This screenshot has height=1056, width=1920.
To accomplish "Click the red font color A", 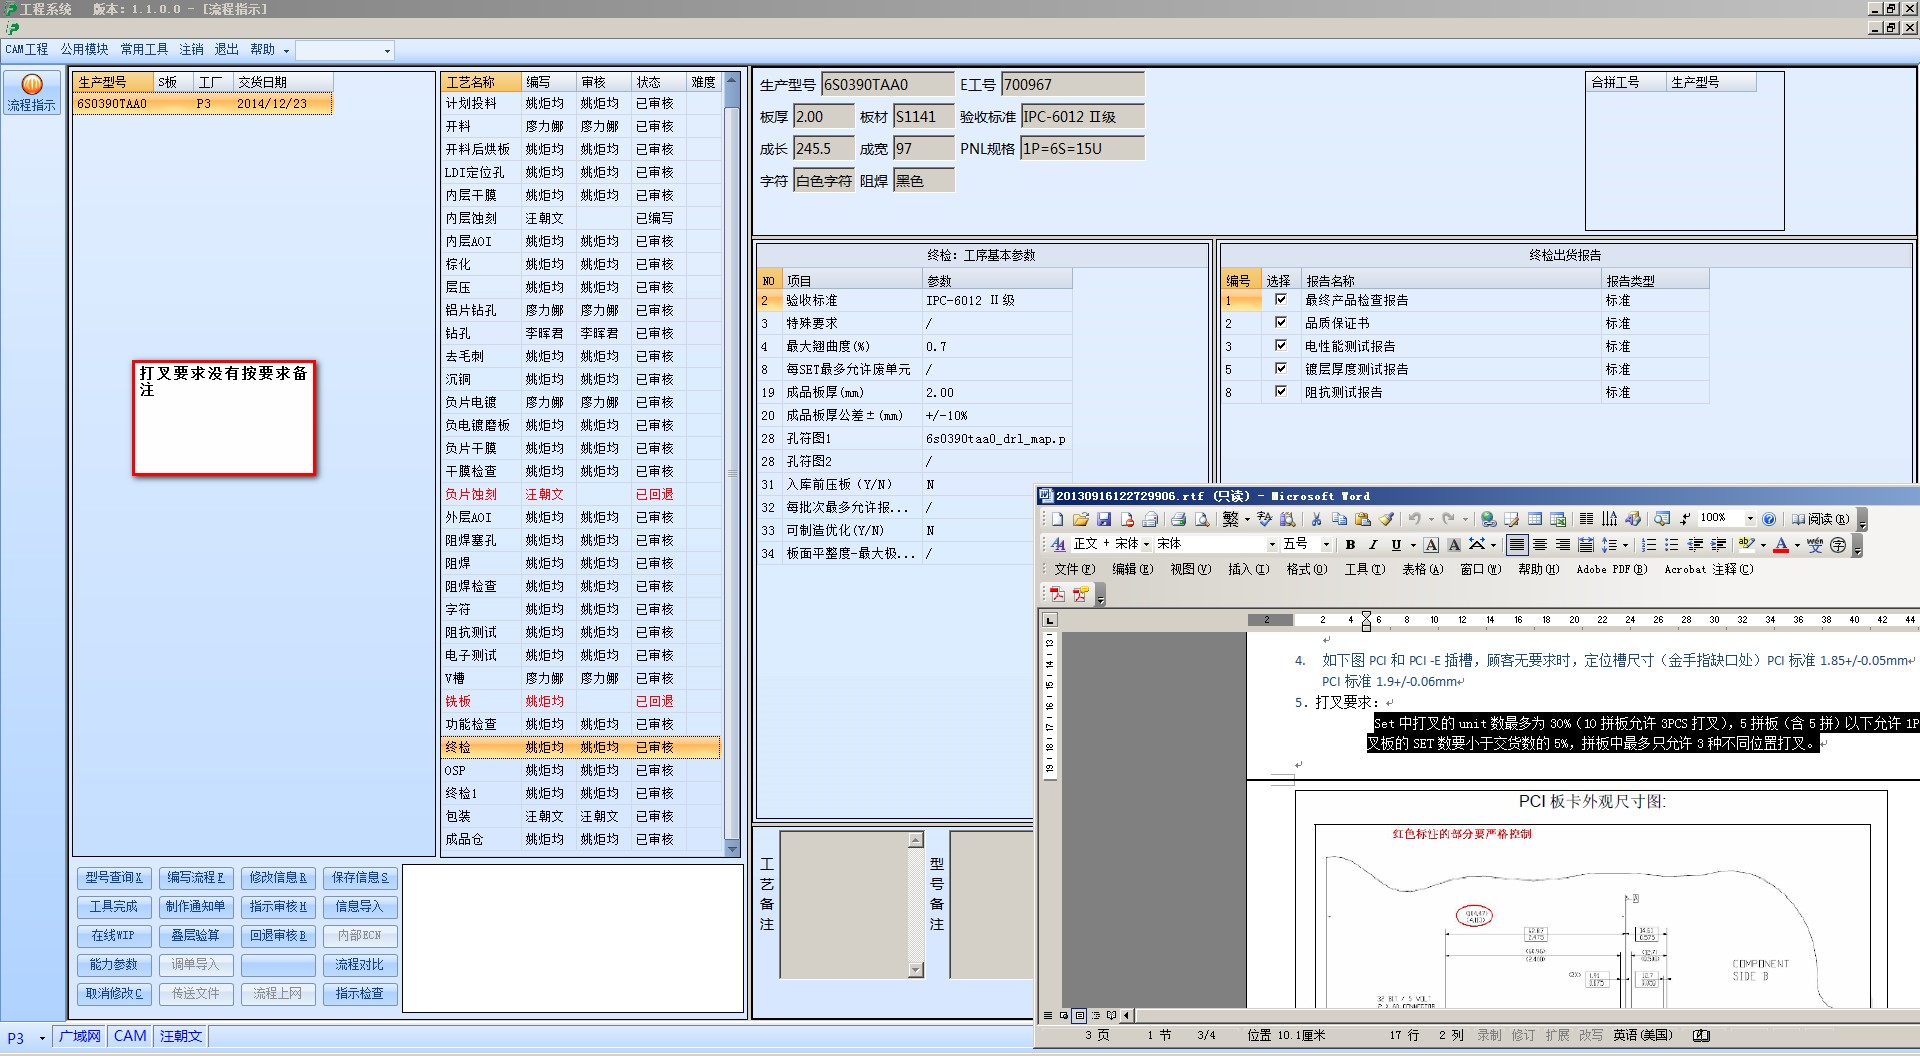I will coord(1781,545).
